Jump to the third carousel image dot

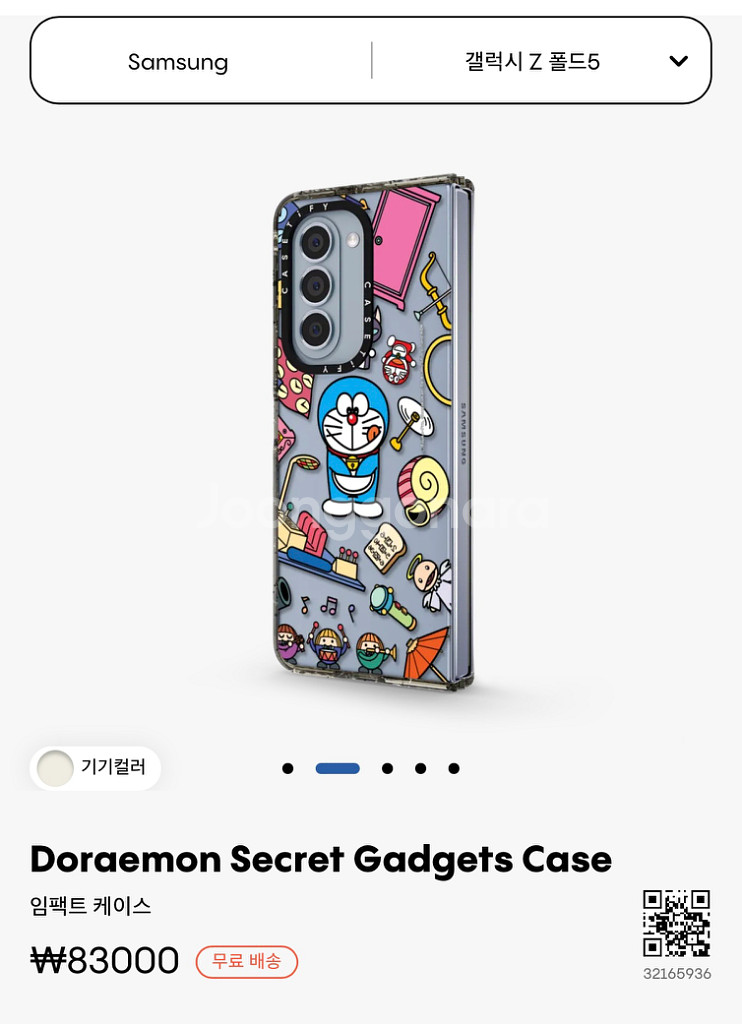click(x=387, y=768)
